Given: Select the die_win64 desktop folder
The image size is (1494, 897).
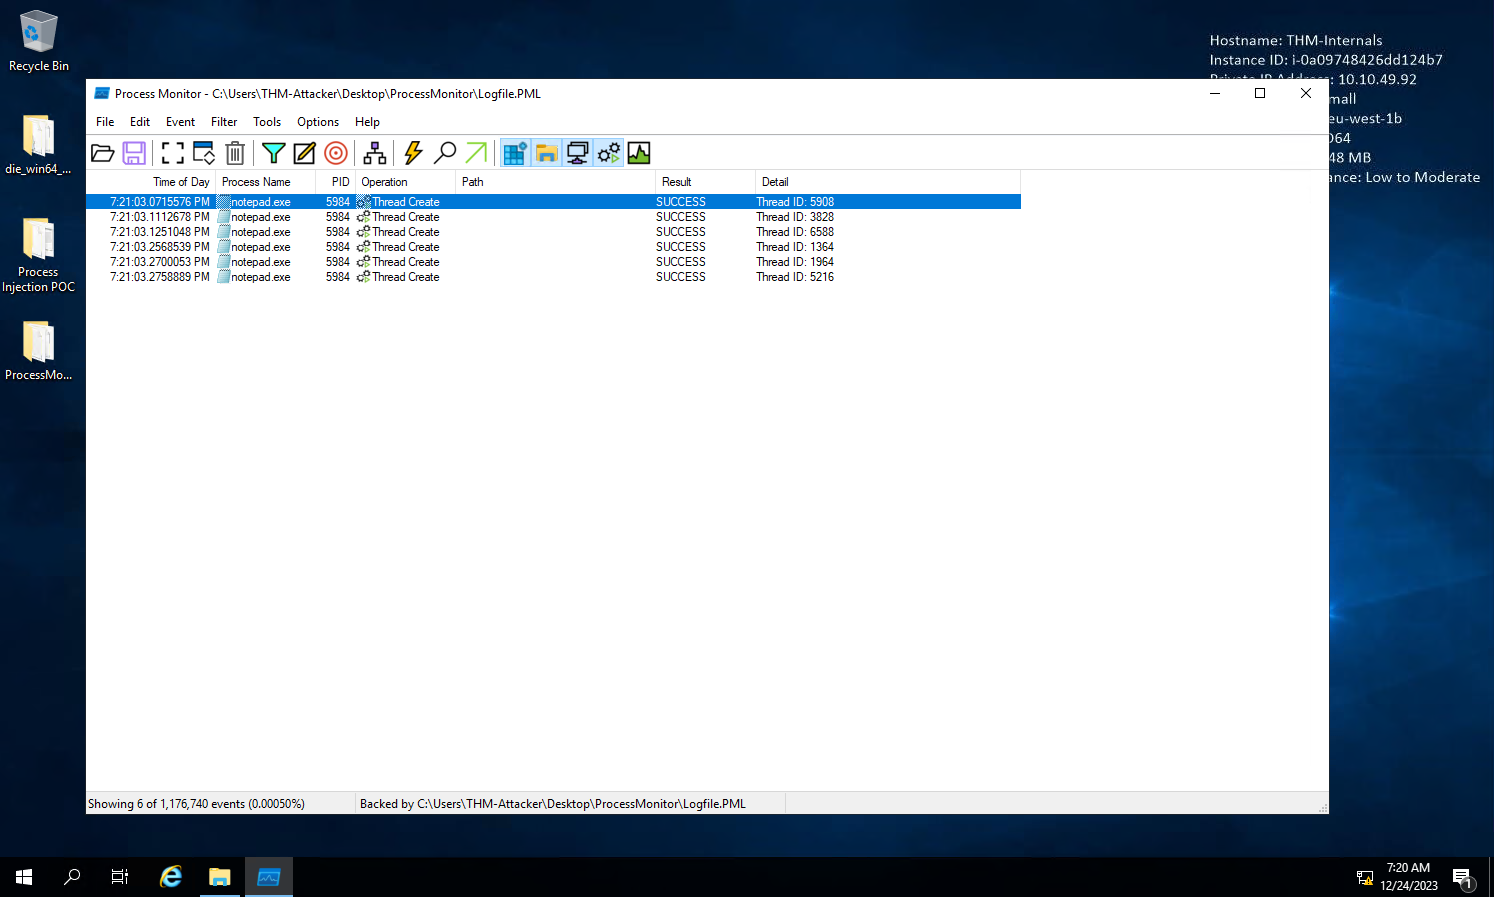Looking at the screenshot, I should (x=38, y=144).
